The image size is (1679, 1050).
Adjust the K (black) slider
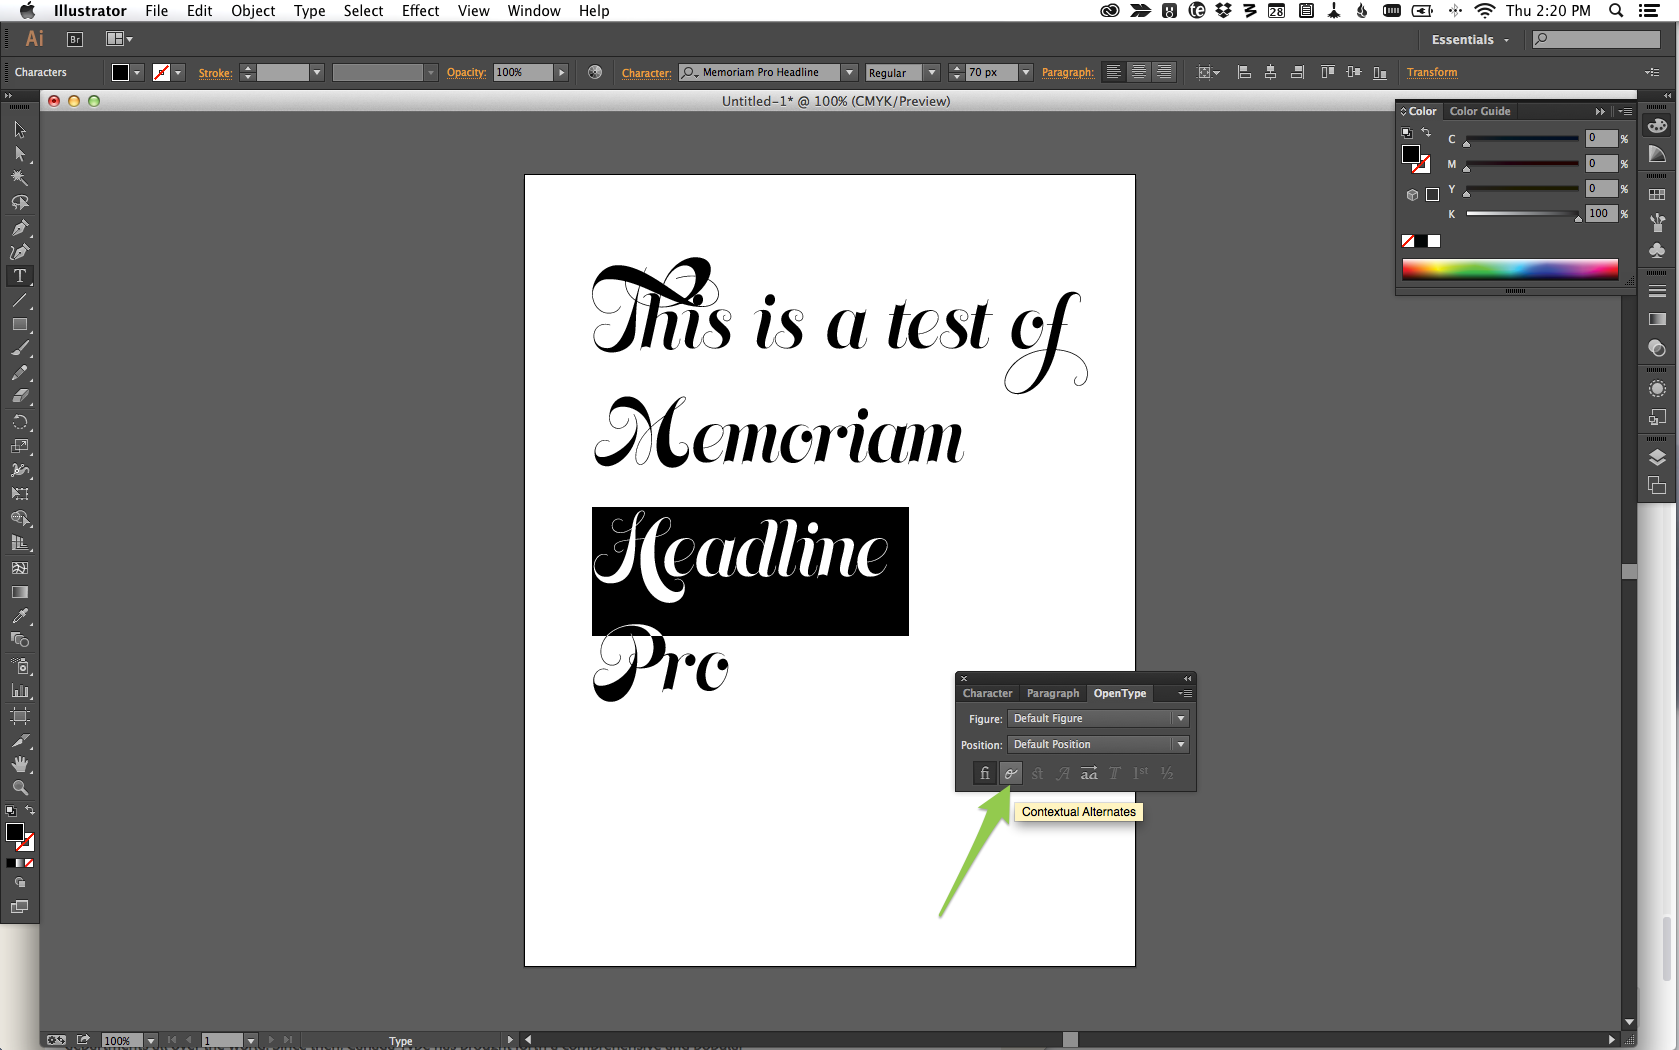(x=1523, y=214)
